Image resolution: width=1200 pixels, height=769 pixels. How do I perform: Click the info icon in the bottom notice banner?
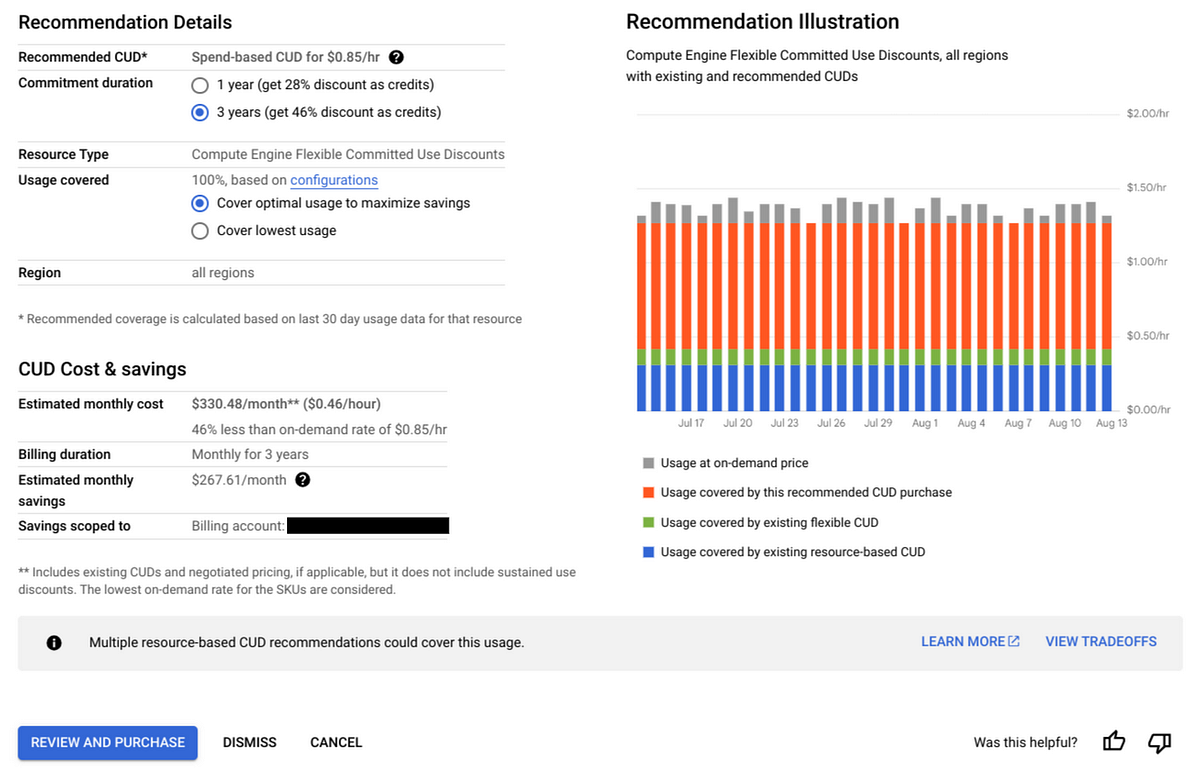[53, 642]
